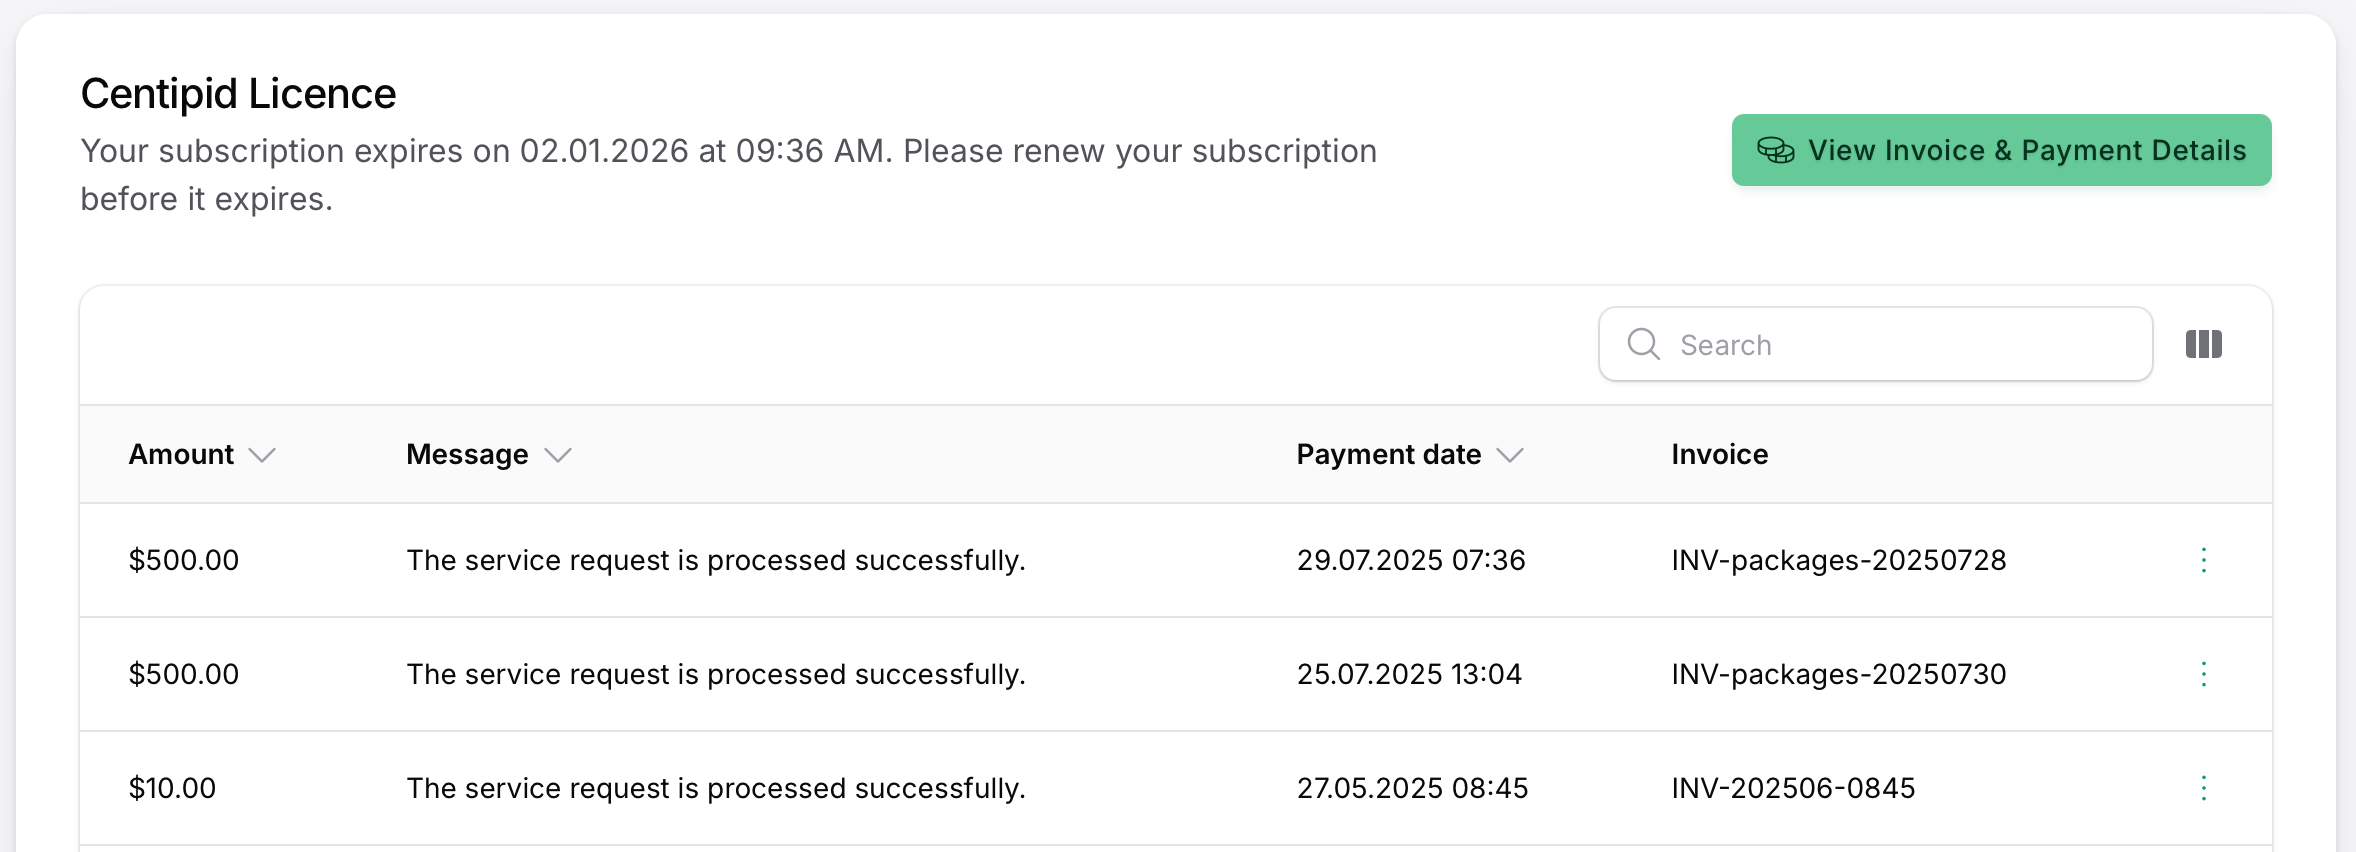
Task: Expand the Payment date column sort chevron
Action: (1510, 455)
